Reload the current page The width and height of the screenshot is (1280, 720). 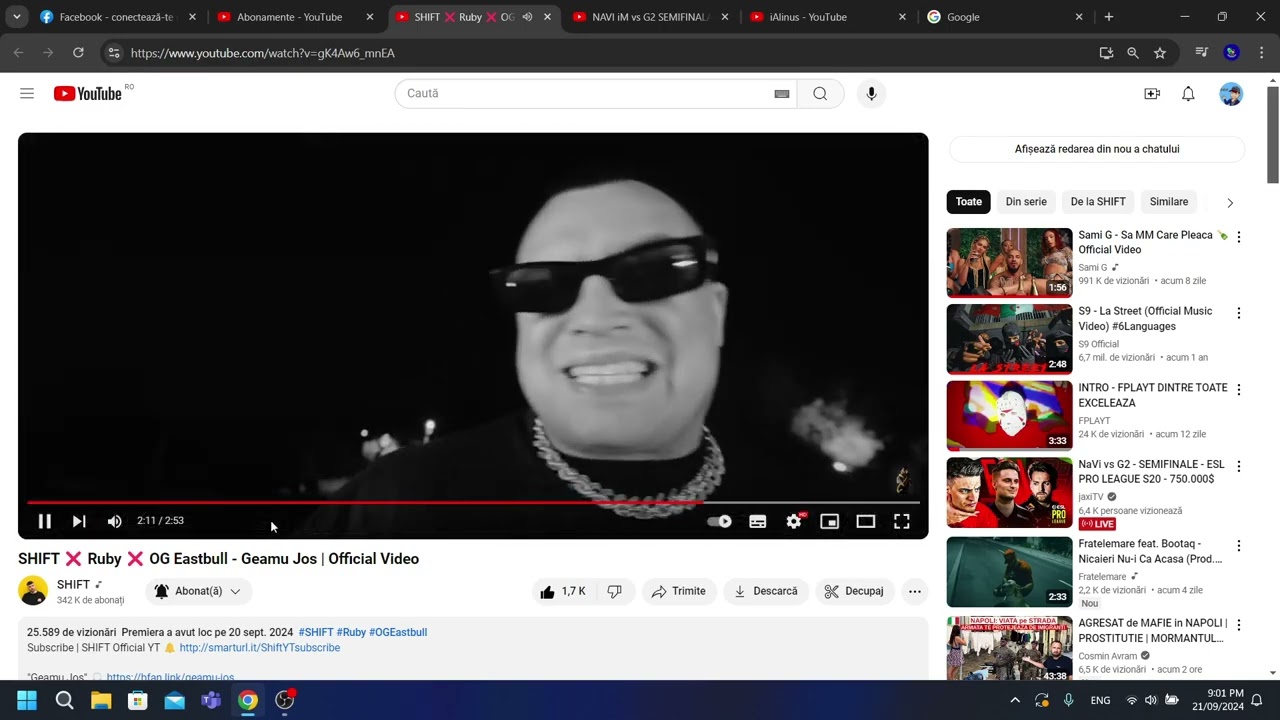pos(78,53)
